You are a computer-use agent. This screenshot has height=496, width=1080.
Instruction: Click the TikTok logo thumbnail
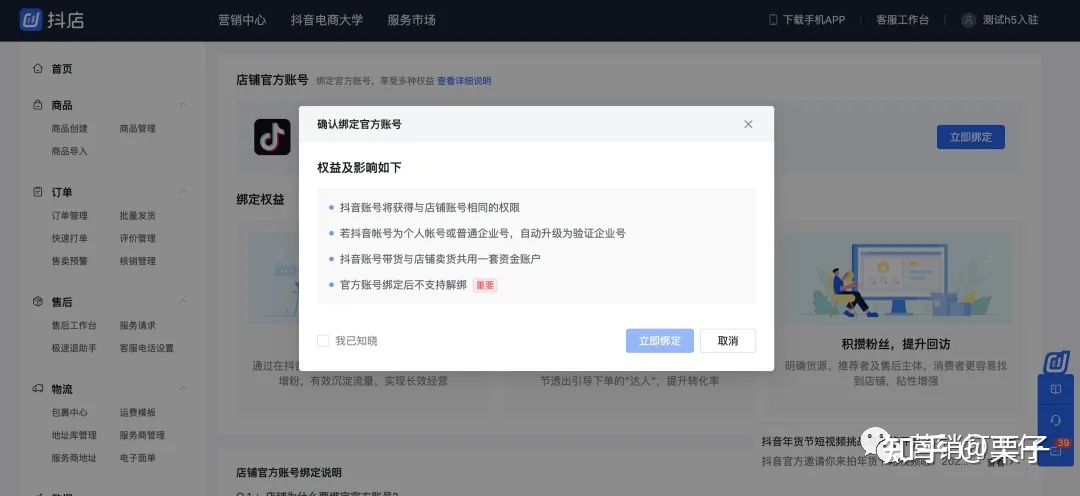[272, 137]
